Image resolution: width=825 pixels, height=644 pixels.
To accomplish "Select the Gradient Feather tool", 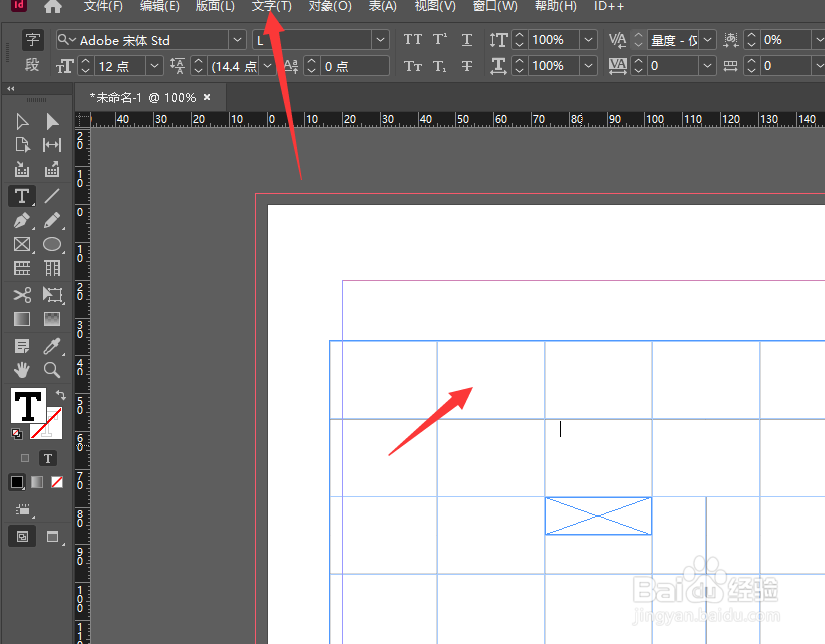I will 52,319.
